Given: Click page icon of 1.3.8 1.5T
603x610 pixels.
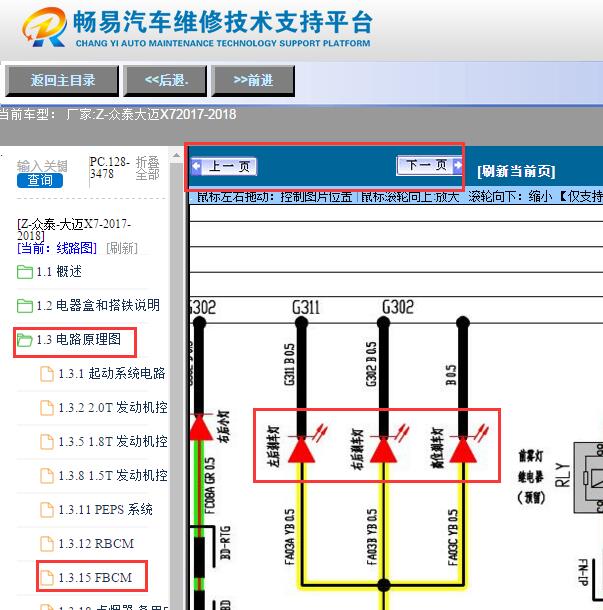Looking at the screenshot, I should tap(47, 476).
